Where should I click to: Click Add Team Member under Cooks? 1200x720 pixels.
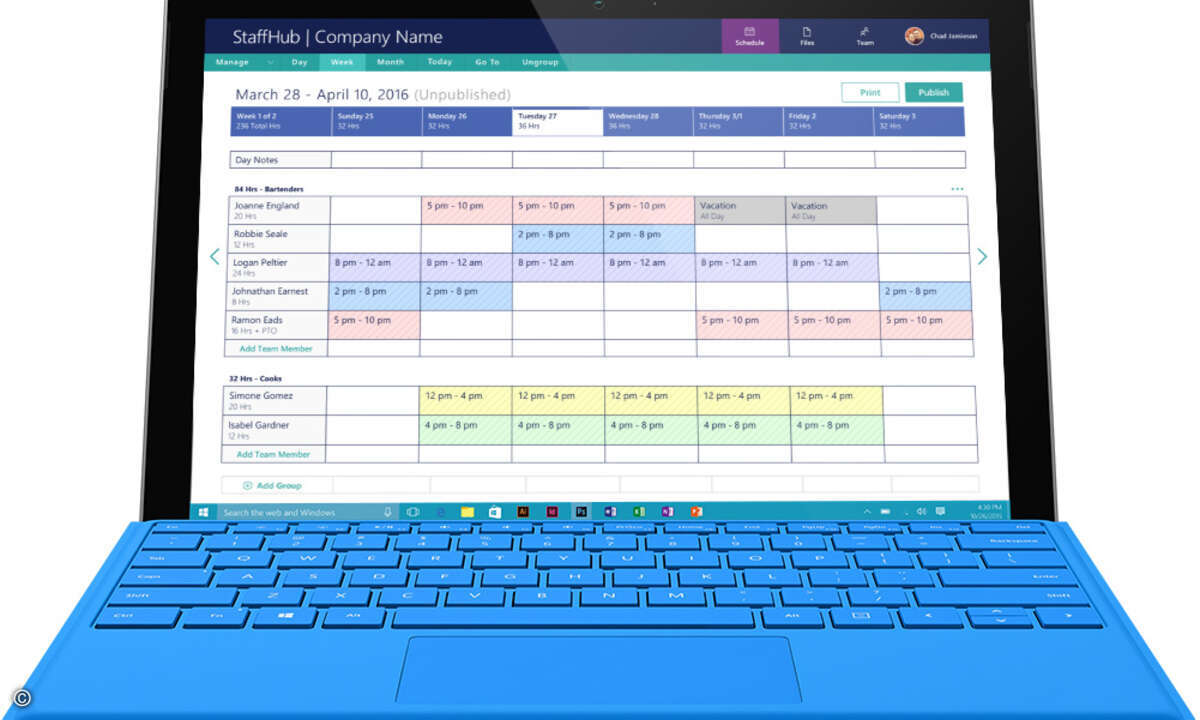tap(273, 454)
